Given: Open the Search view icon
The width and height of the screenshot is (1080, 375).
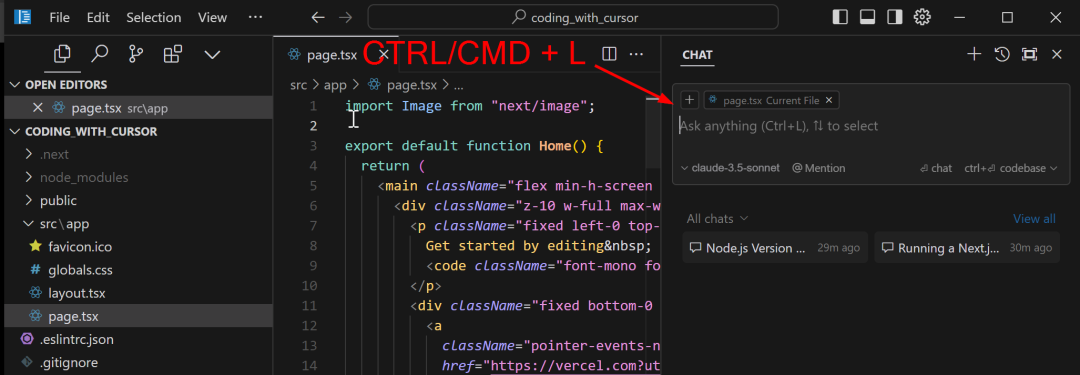Looking at the screenshot, I should 100,54.
